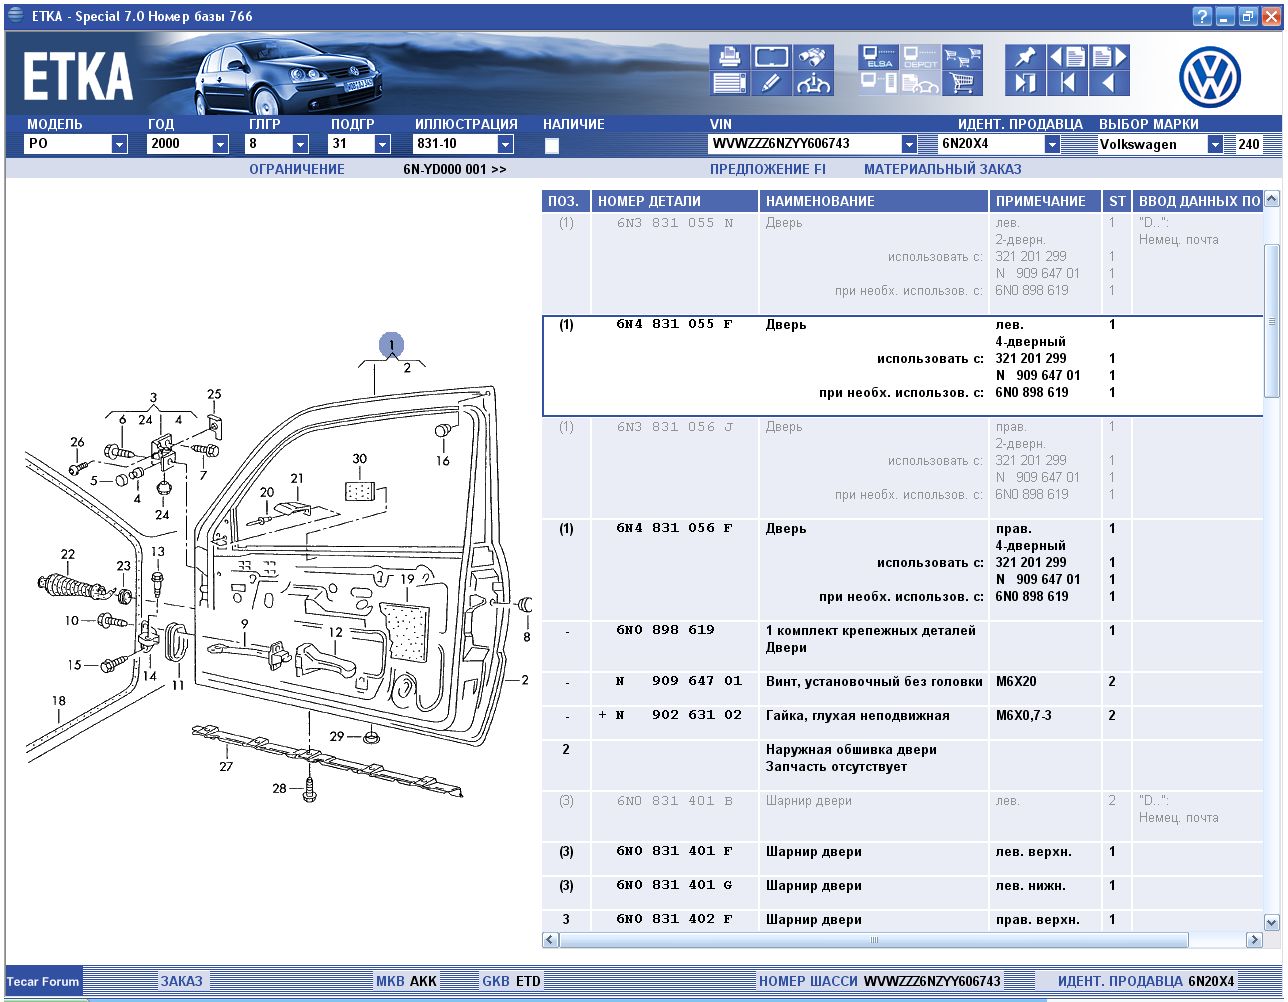Click the ETKA globe icon in the title bar

(15, 16)
